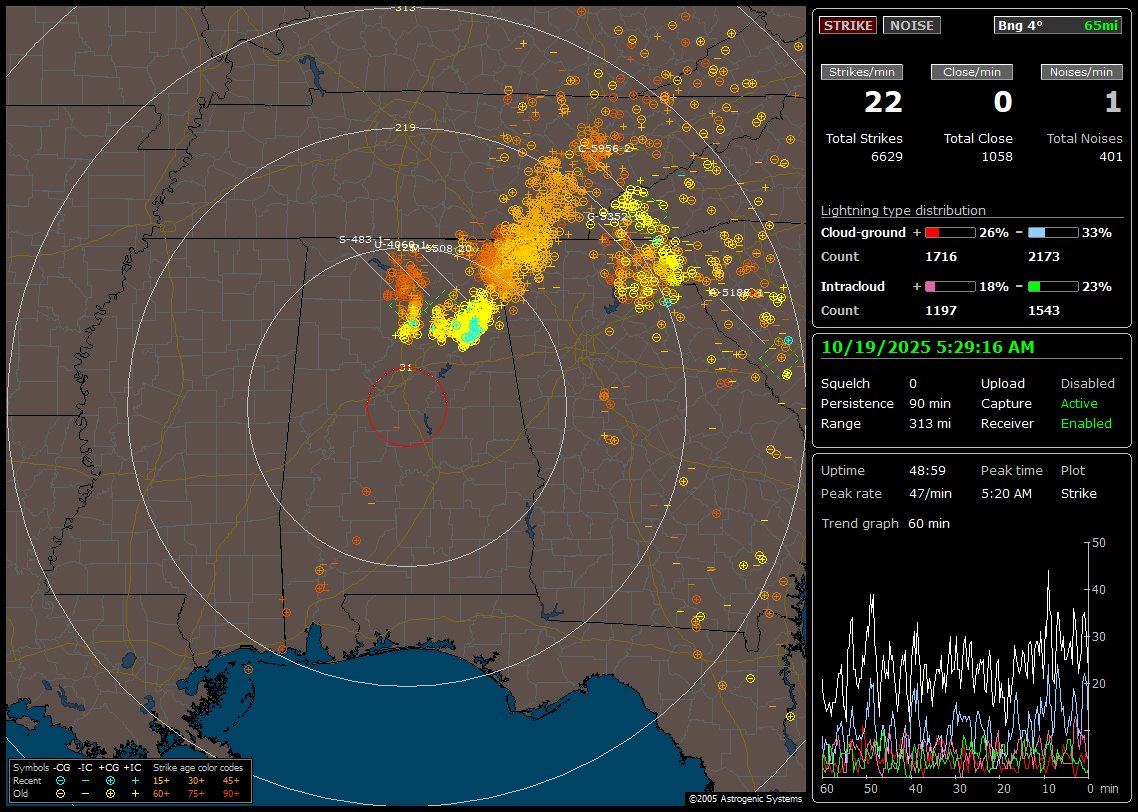Click the cyan recent +IC plus symbol in legend

[x=135, y=780]
